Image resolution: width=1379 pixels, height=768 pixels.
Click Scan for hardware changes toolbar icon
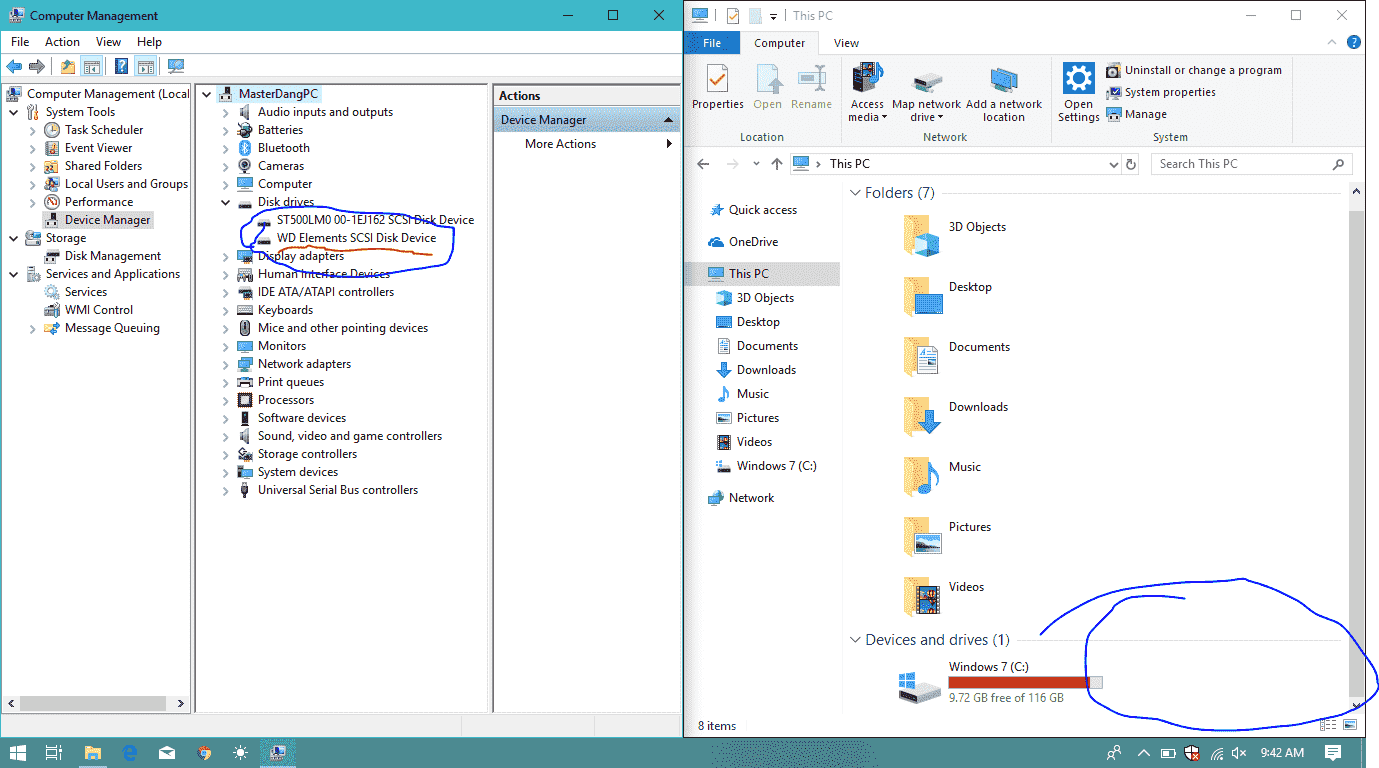point(176,67)
